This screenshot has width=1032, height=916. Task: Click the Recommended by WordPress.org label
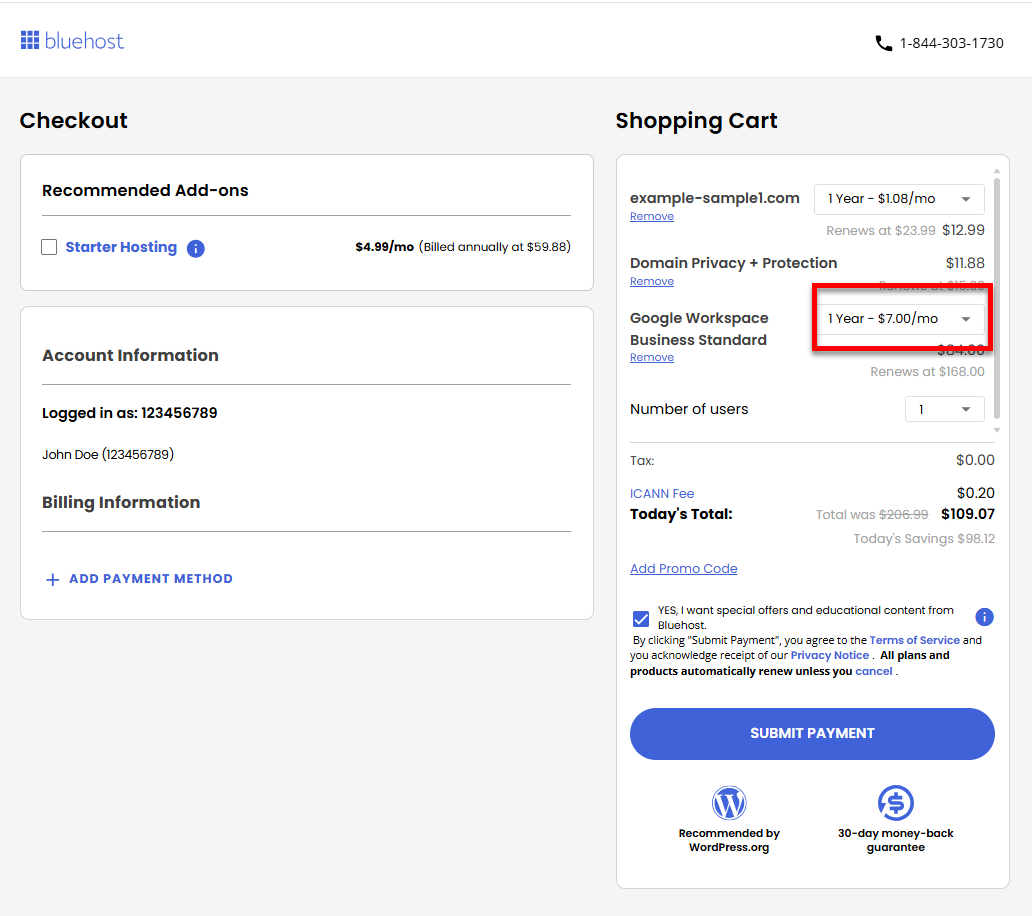click(729, 840)
